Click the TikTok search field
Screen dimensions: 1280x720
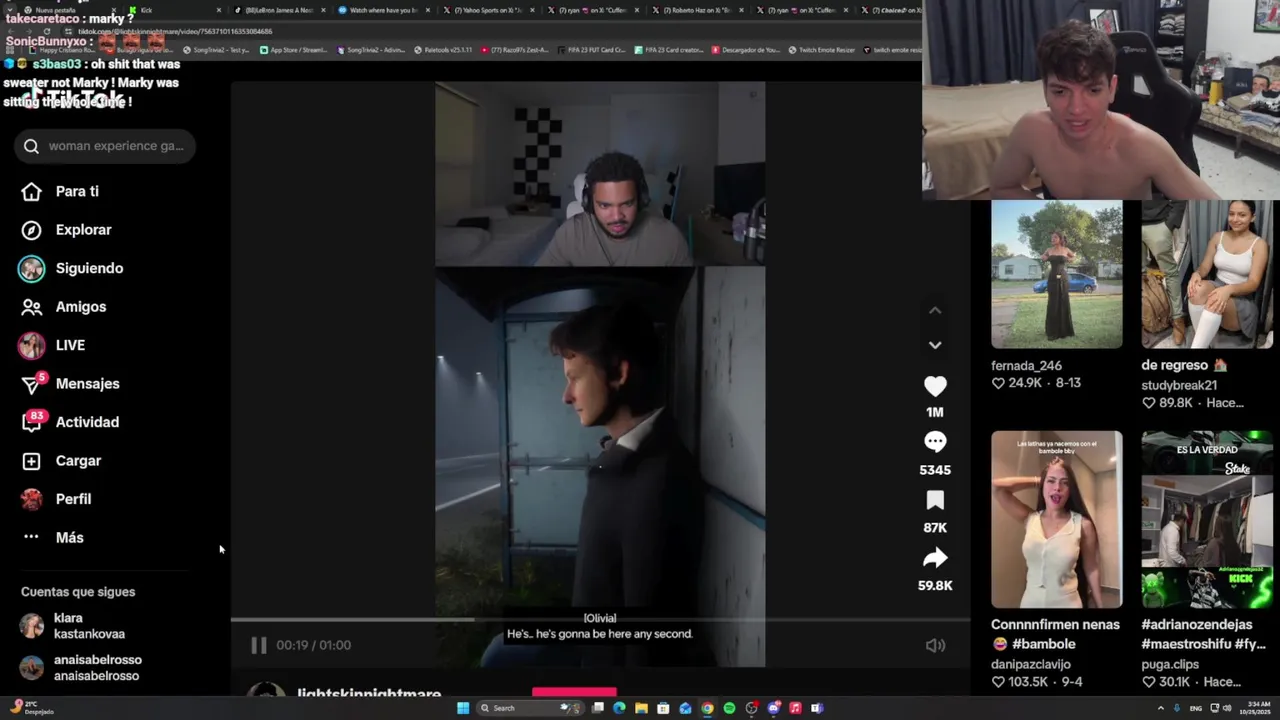pyautogui.click(x=105, y=146)
